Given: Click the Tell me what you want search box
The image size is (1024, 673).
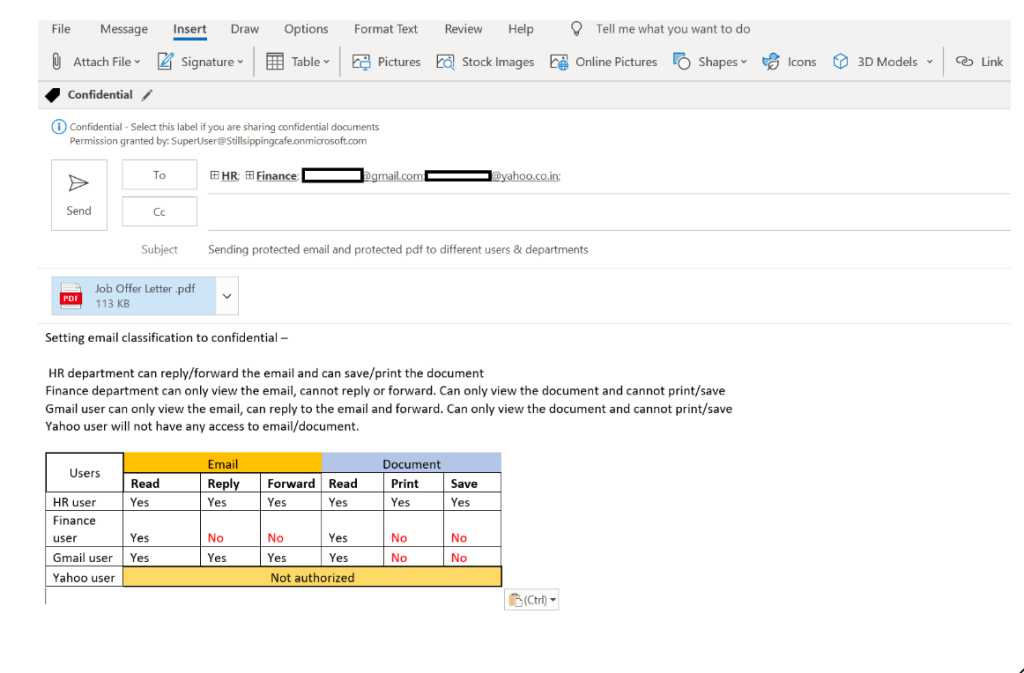Looking at the screenshot, I should pyautogui.click(x=673, y=29).
